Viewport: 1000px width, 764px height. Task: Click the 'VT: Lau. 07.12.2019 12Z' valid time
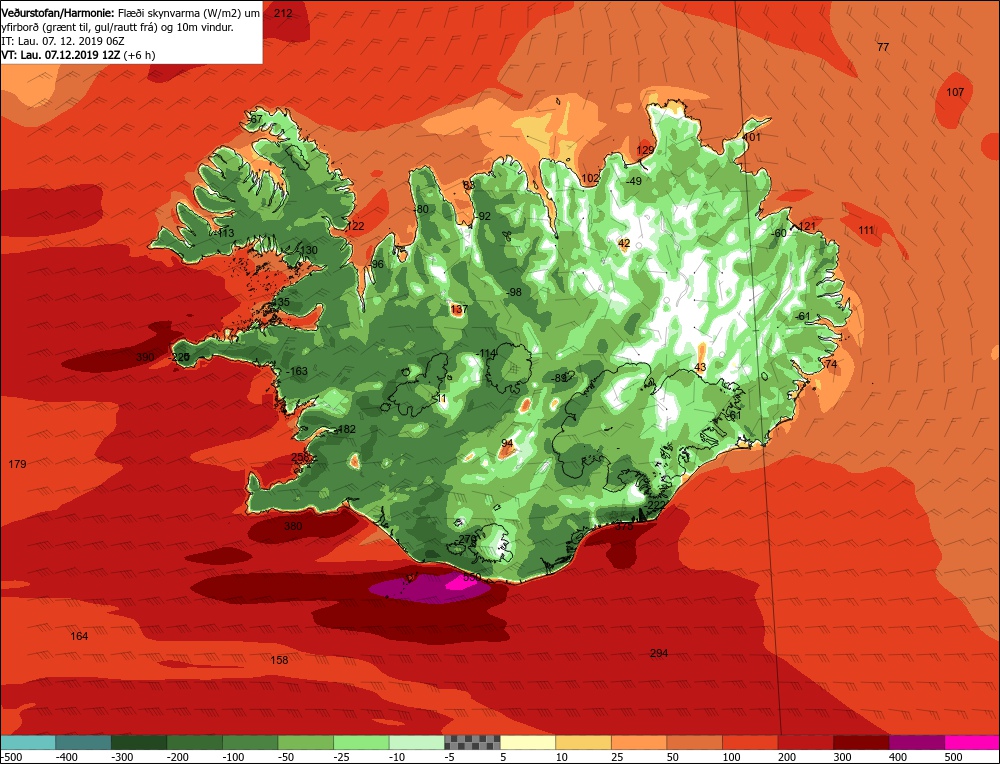tap(61, 55)
